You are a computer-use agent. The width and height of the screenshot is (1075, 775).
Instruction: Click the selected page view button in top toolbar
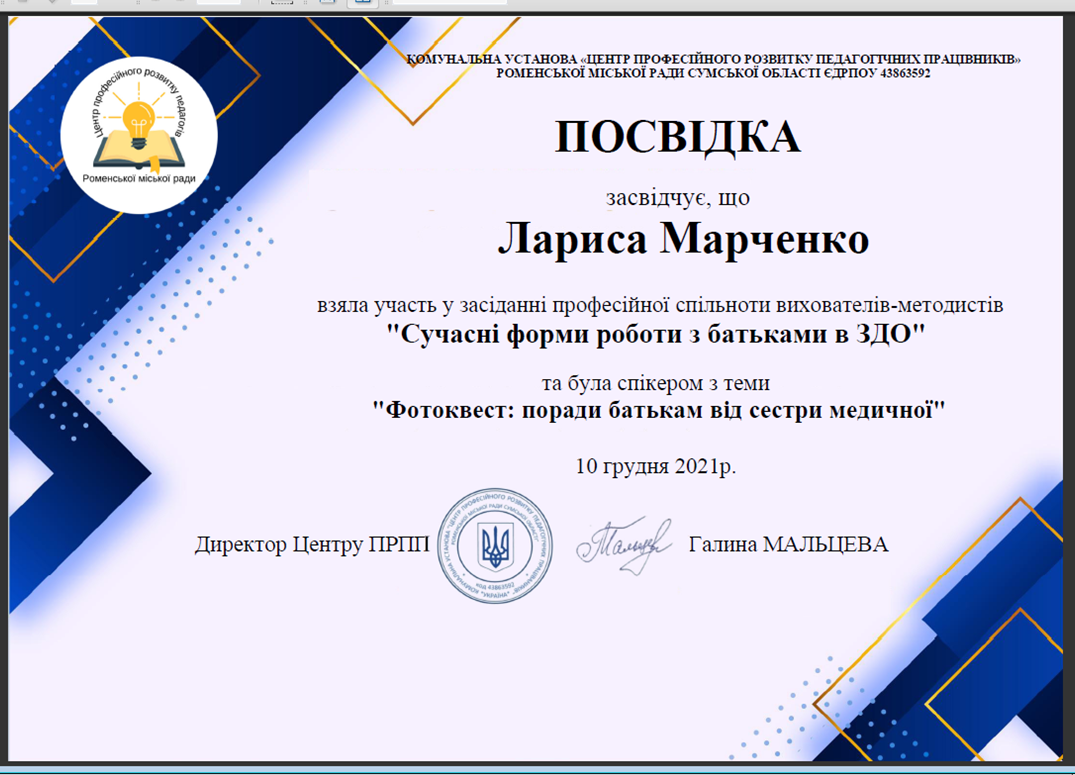point(362,2)
